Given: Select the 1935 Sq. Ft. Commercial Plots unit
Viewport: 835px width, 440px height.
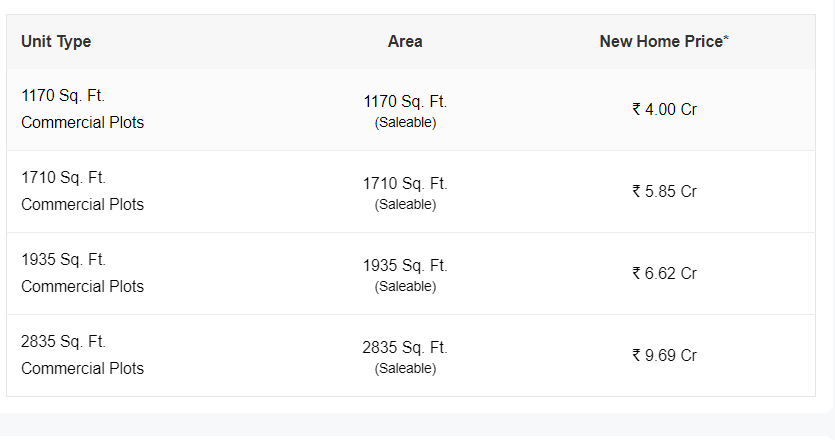Looking at the screenshot, I should tap(83, 273).
